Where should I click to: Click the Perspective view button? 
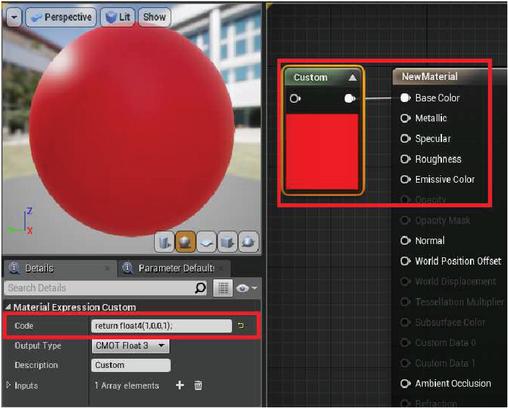coord(61,17)
